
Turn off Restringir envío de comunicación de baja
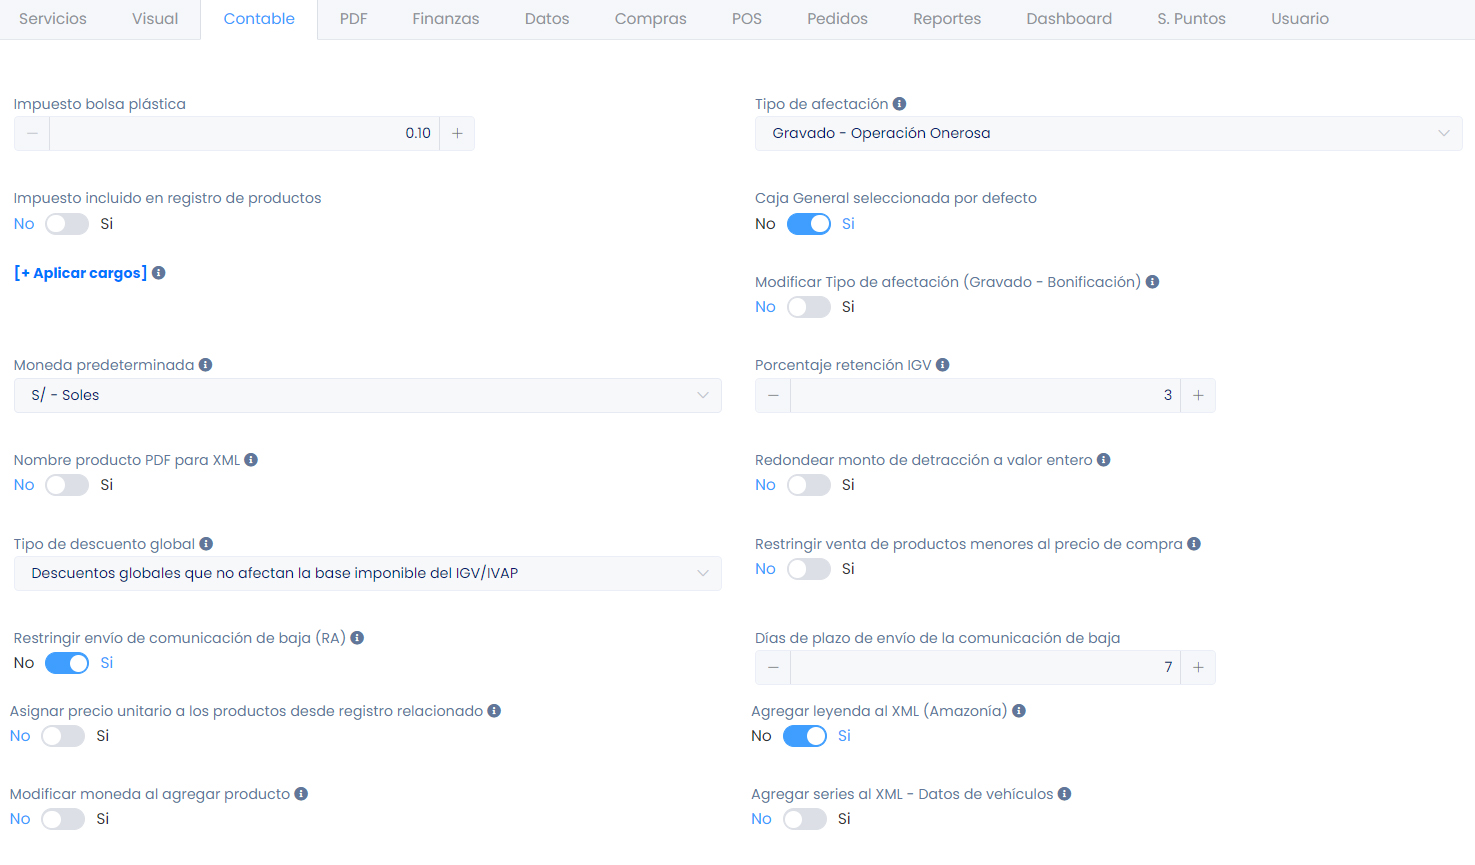point(67,663)
